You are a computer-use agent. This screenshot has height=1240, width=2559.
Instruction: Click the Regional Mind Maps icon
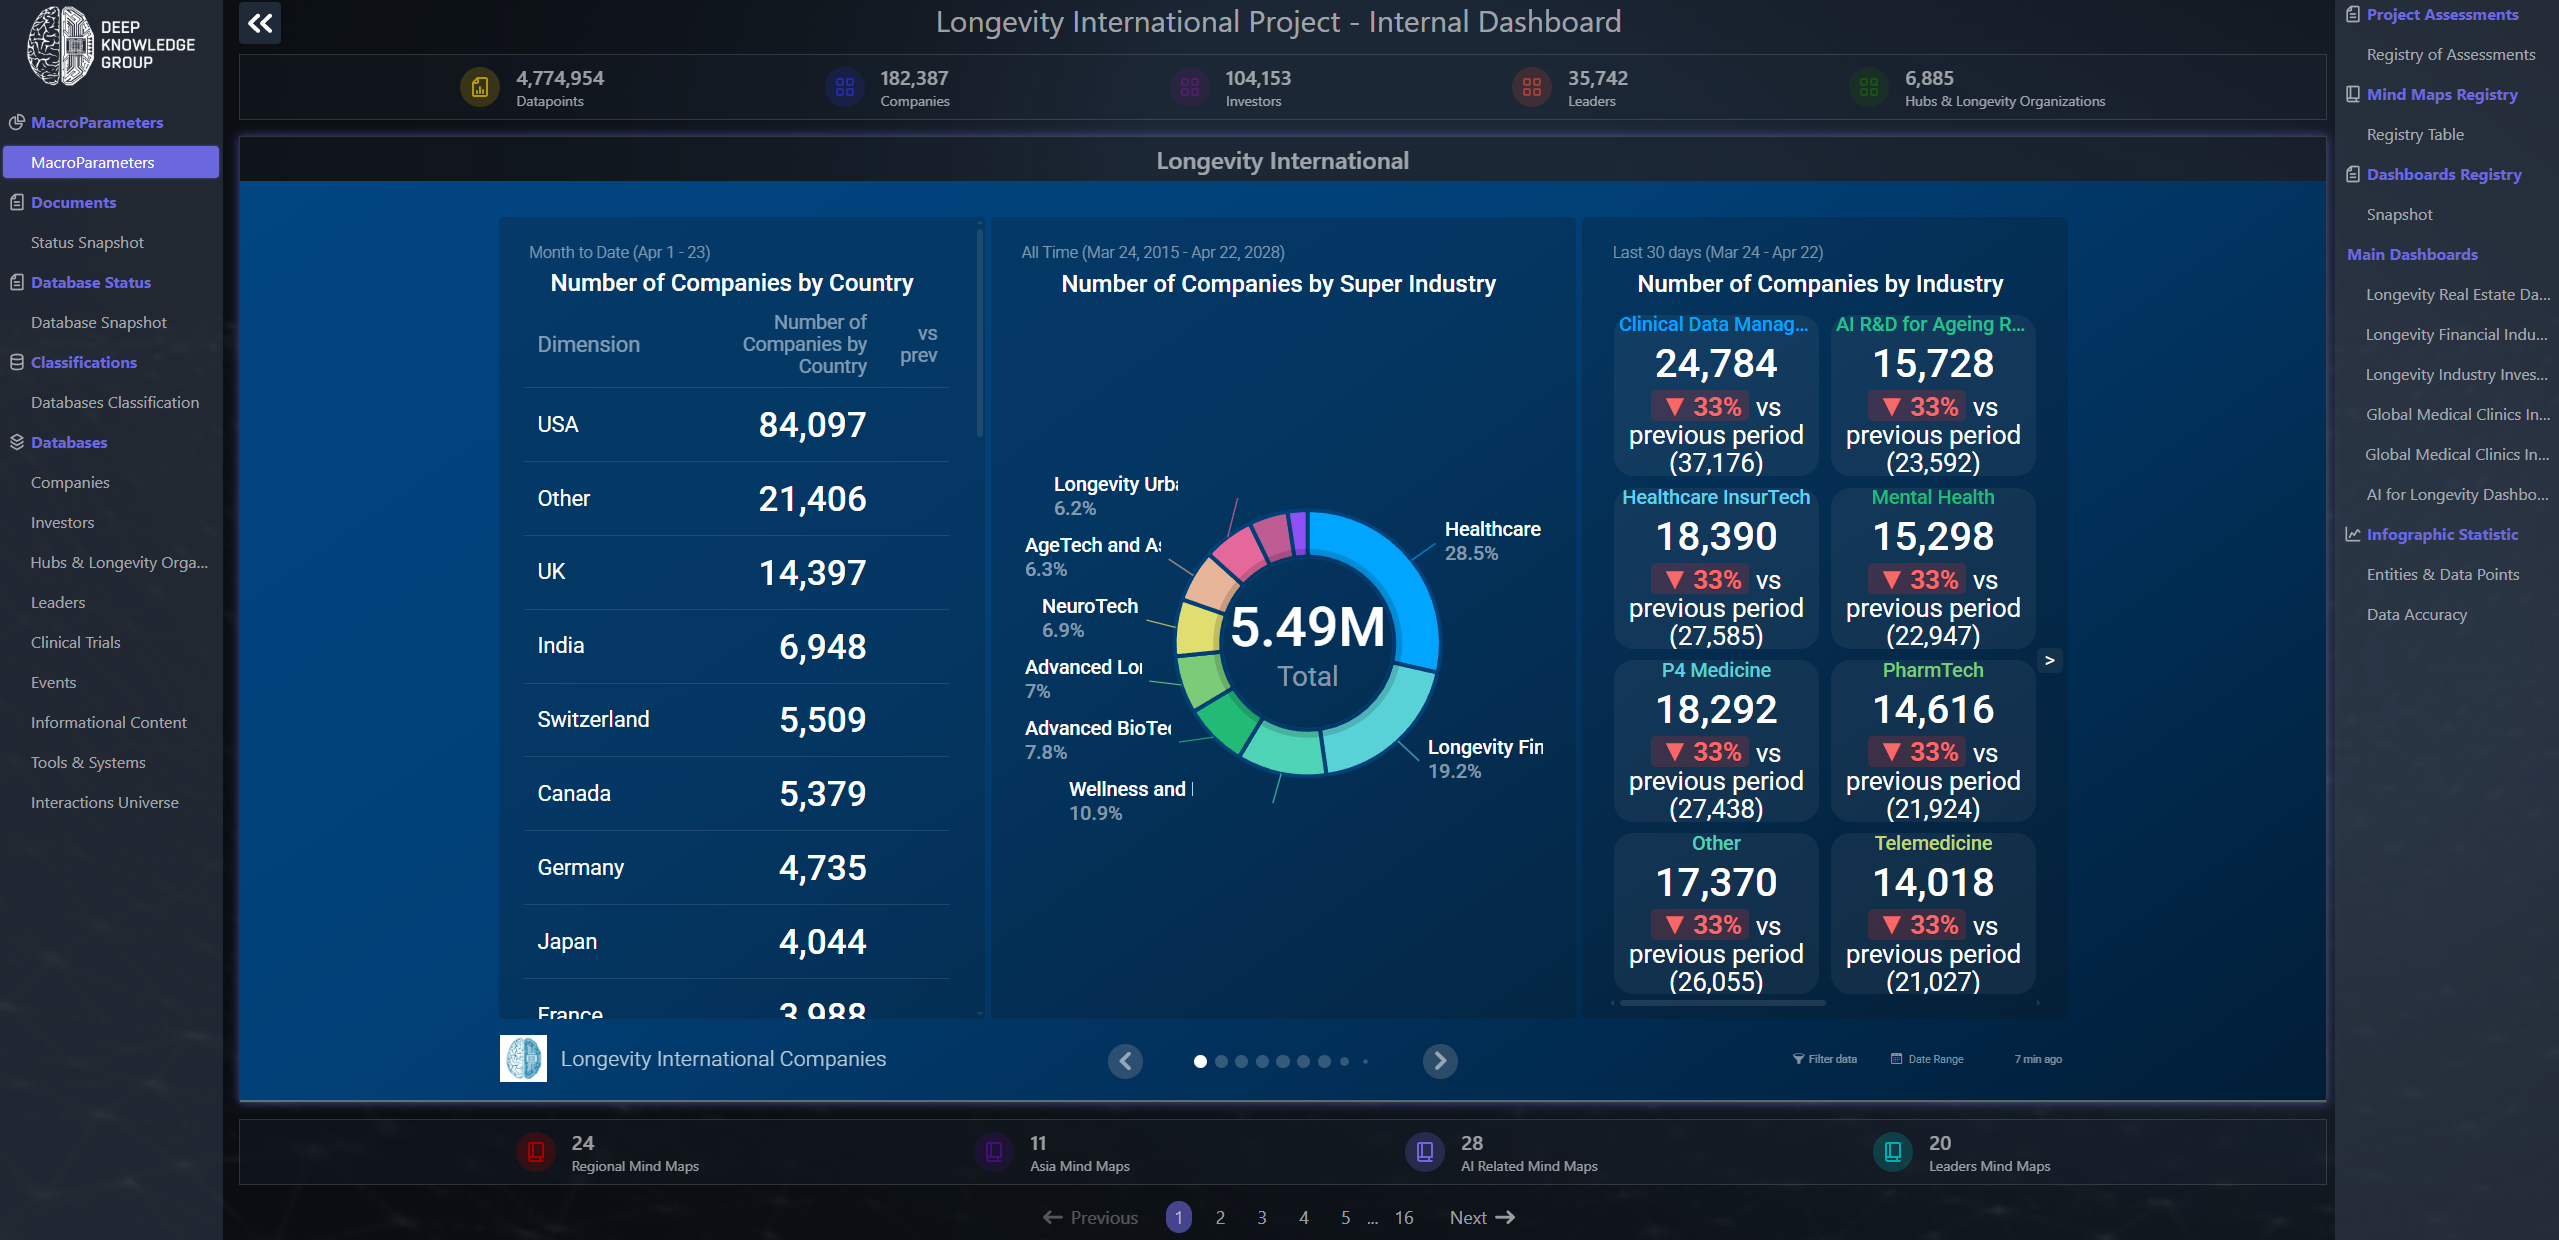[x=536, y=1152]
